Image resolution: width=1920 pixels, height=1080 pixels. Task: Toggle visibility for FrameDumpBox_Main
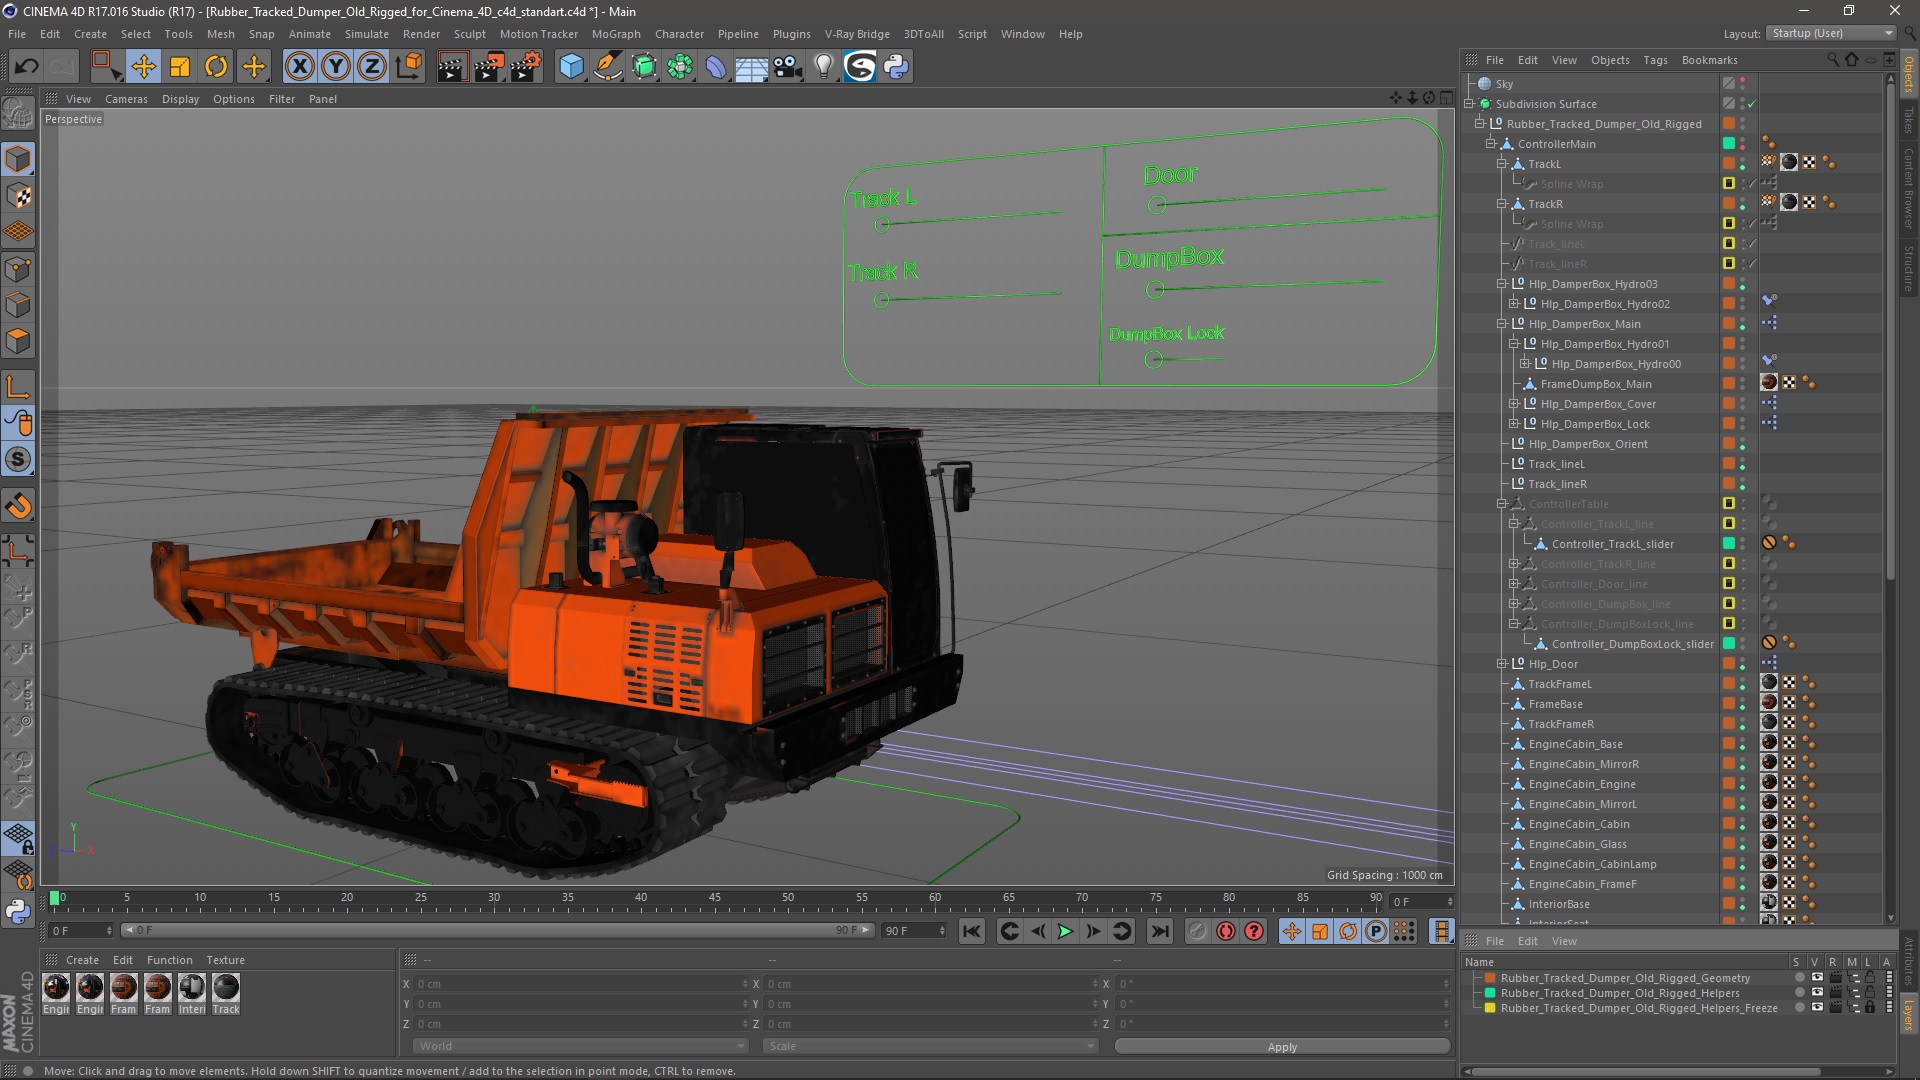point(1743,384)
